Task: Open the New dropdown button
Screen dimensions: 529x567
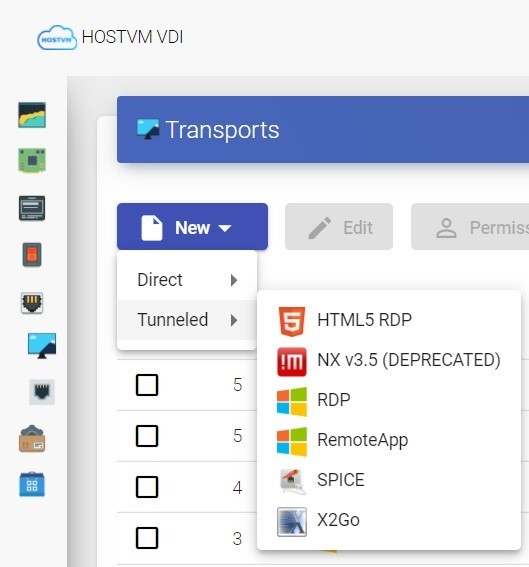Action: coord(192,227)
